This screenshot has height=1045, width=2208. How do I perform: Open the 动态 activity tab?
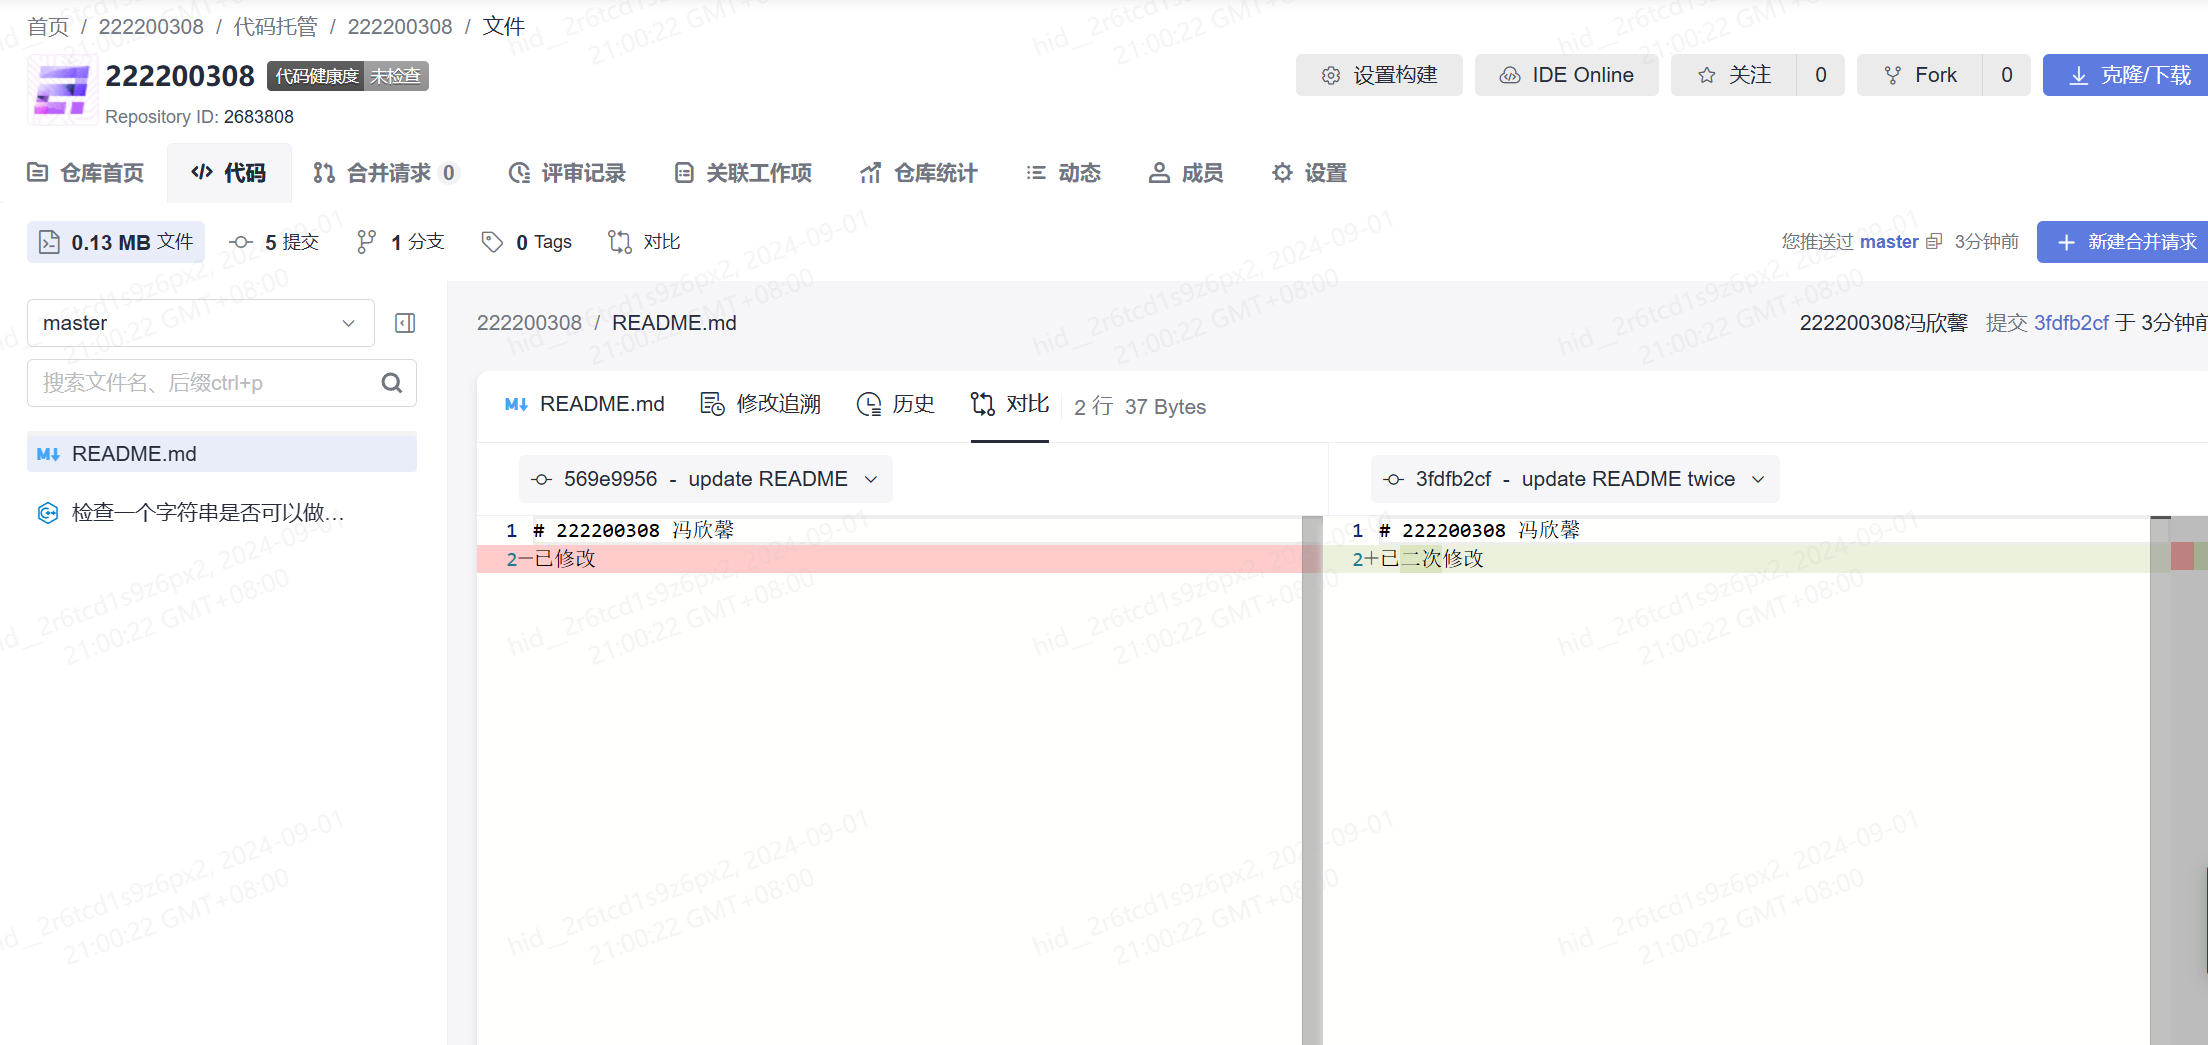click(x=1064, y=173)
